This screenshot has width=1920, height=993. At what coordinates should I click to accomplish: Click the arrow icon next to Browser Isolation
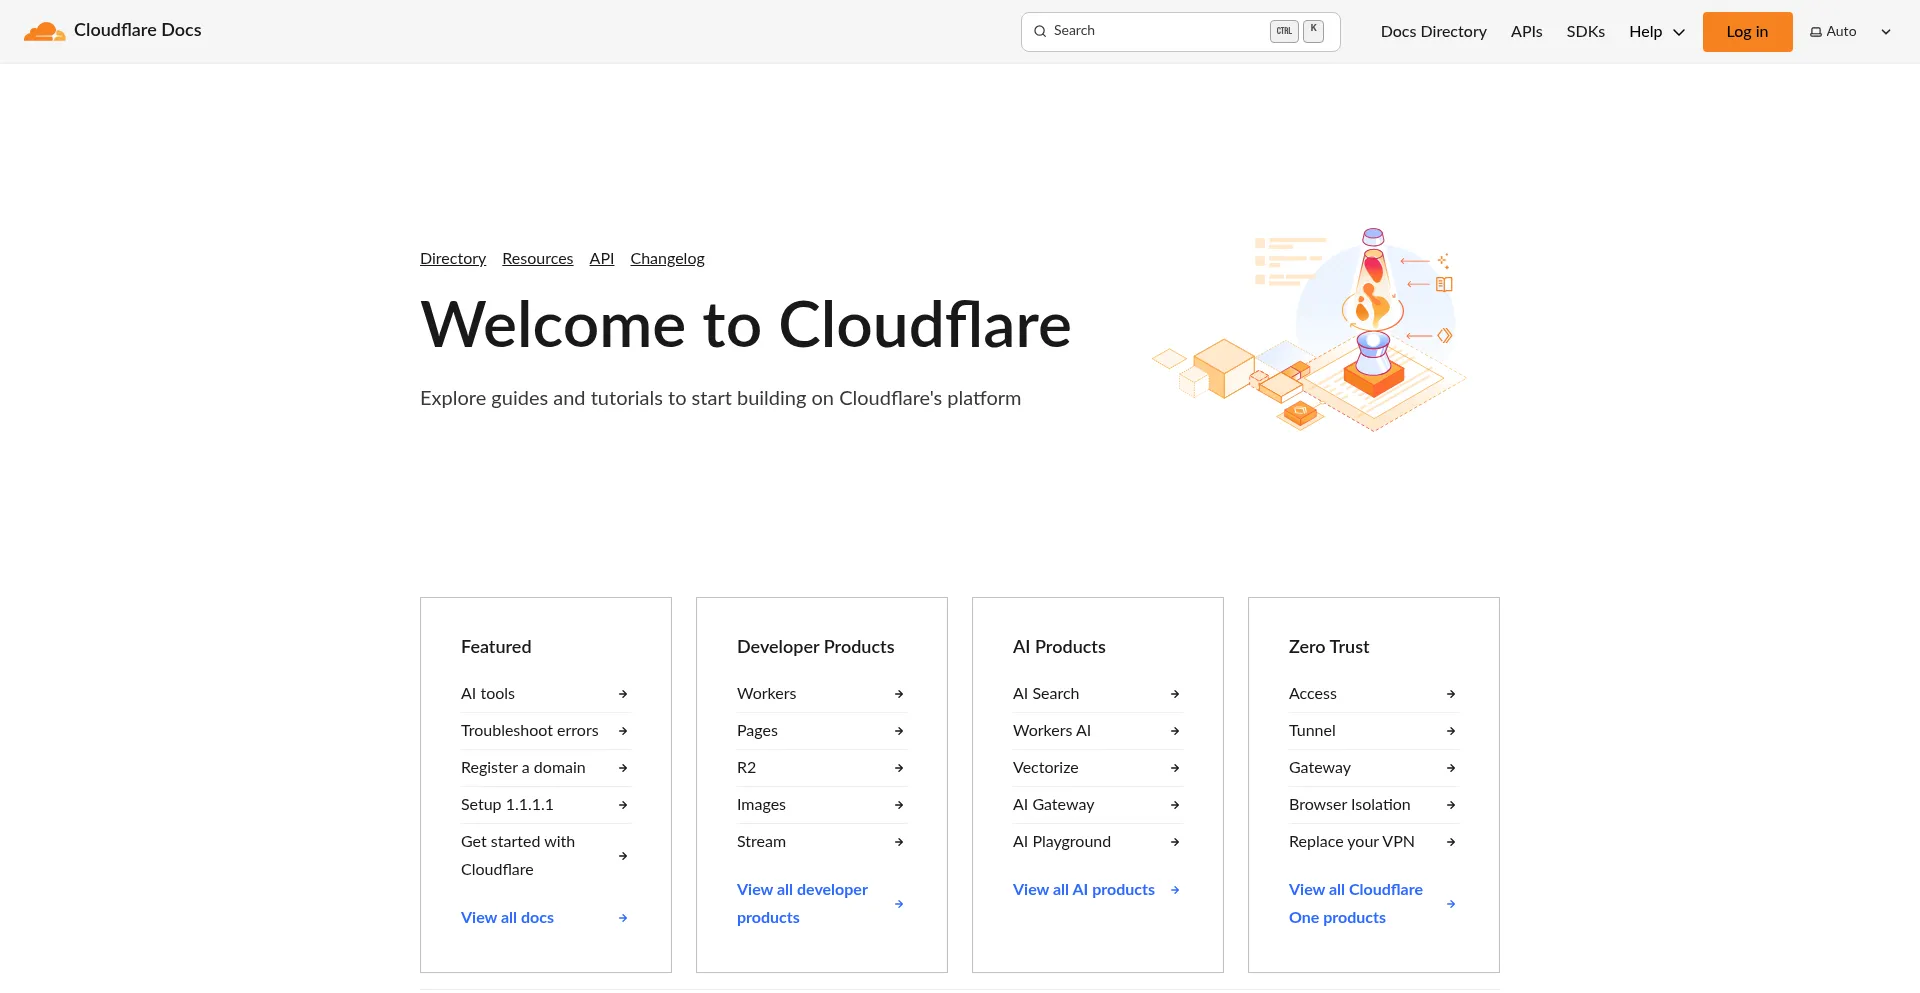(1451, 805)
